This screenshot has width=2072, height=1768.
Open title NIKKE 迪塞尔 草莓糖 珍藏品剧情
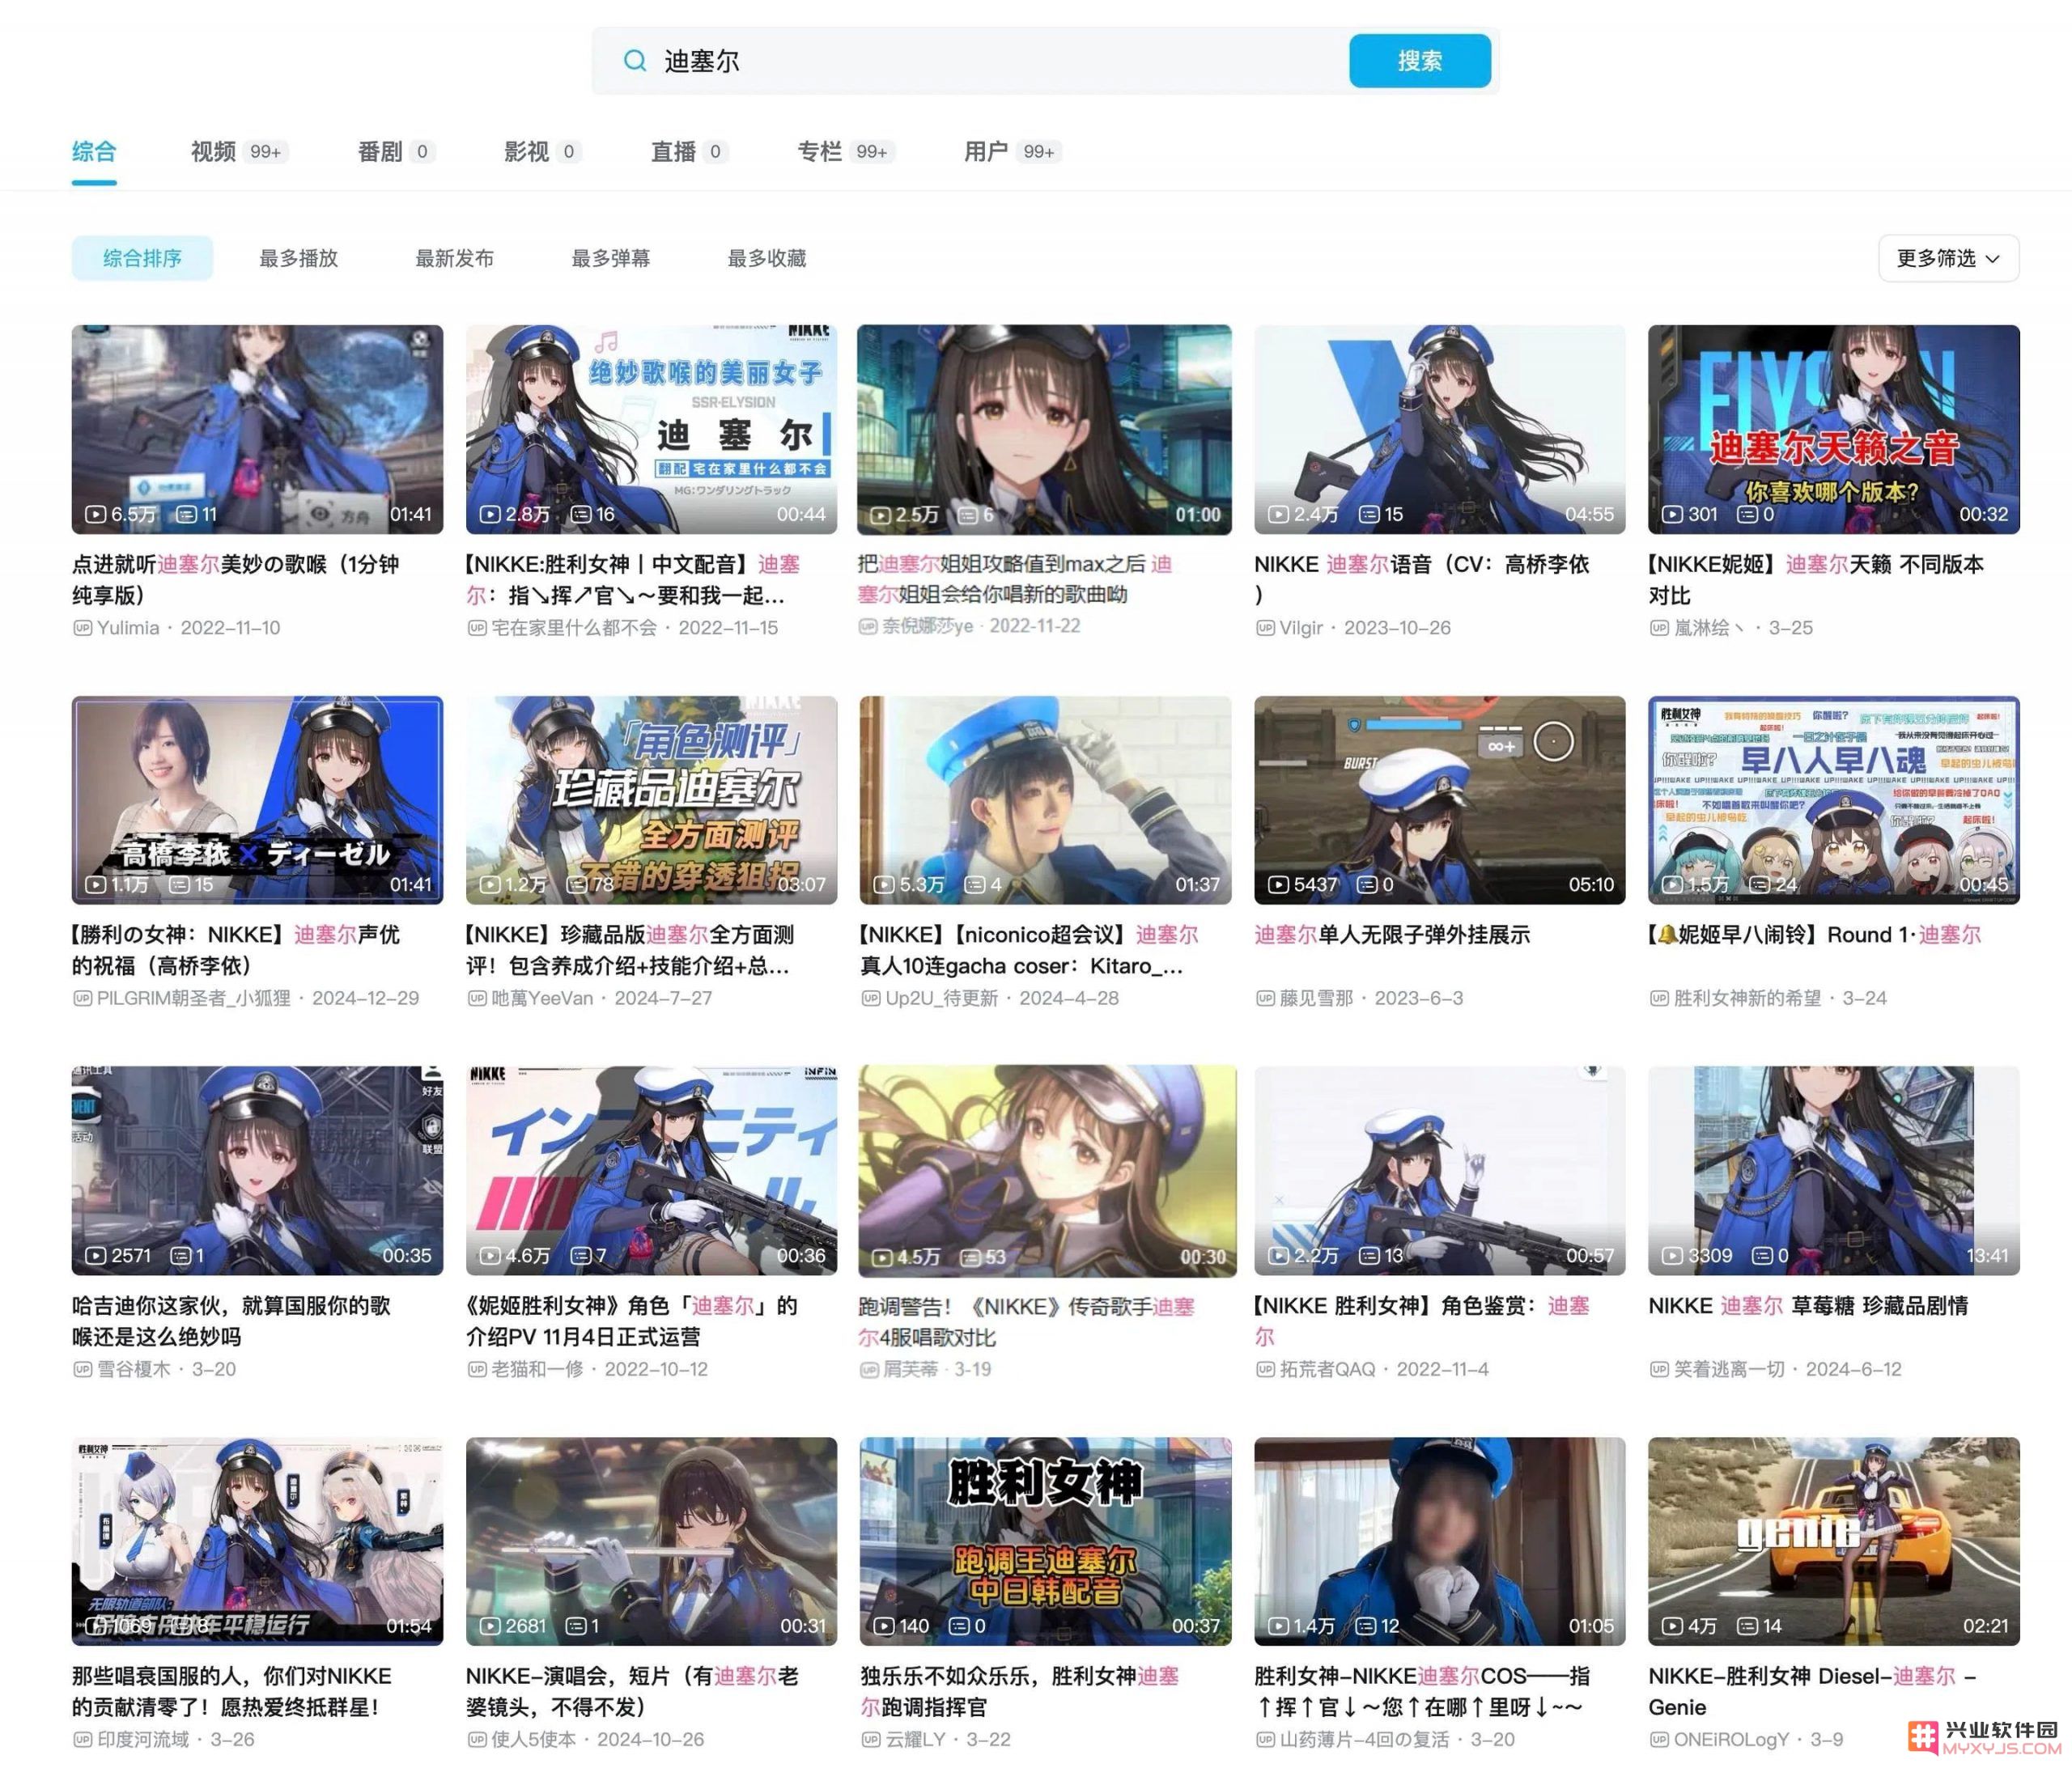tap(1808, 1306)
